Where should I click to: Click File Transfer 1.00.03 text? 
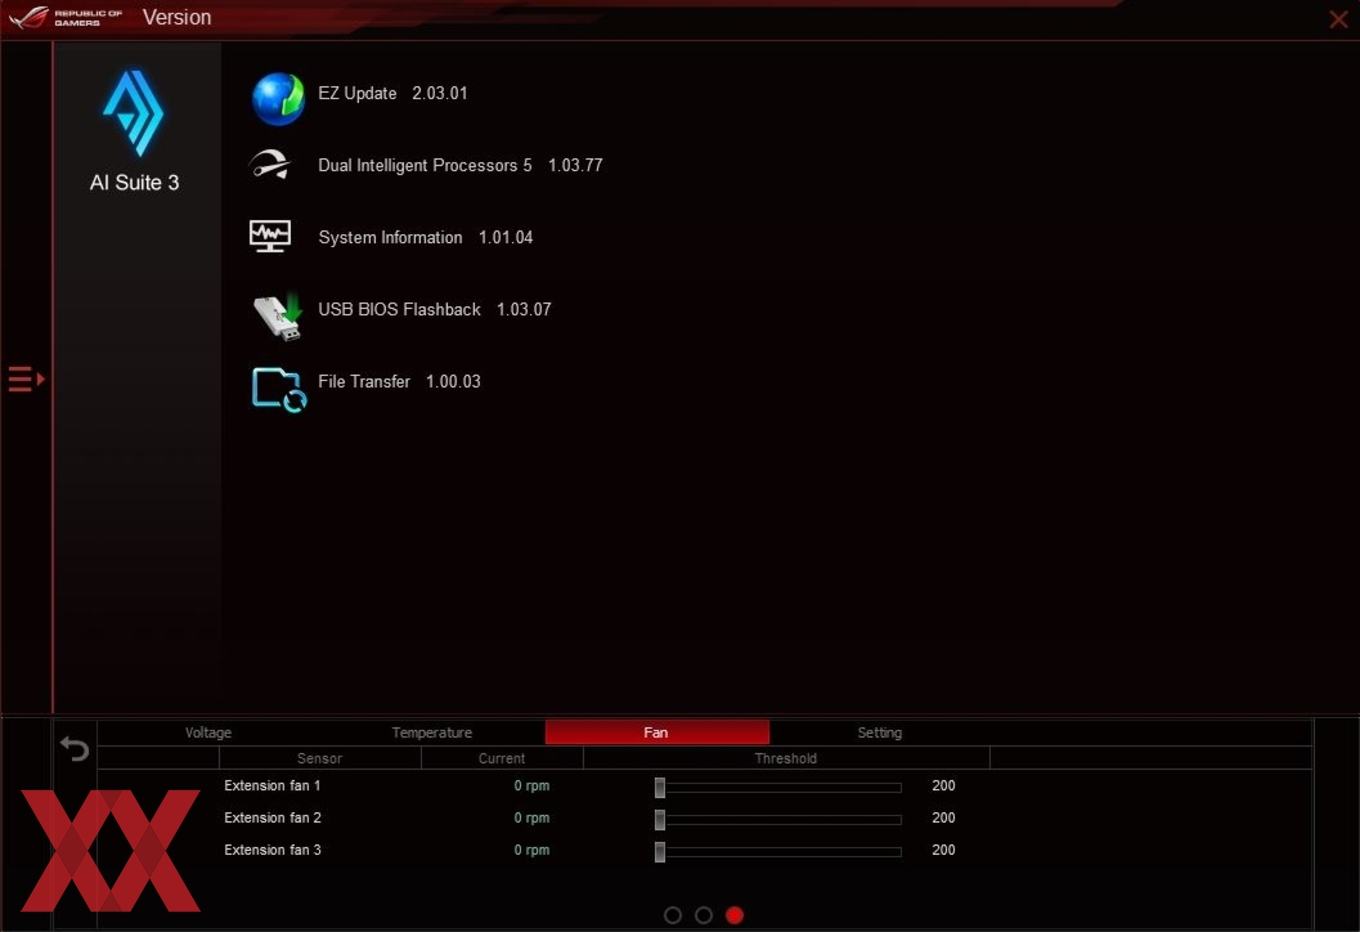[399, 381]
